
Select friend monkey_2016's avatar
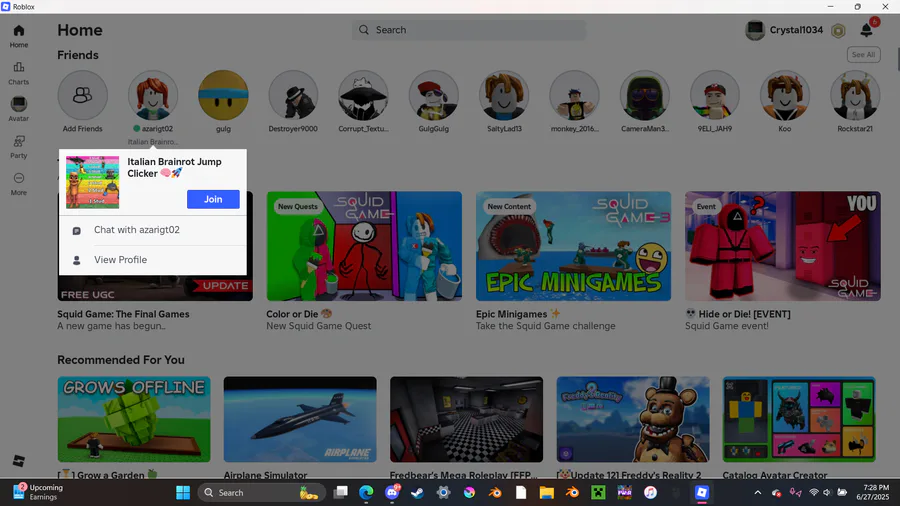(574, 95)
